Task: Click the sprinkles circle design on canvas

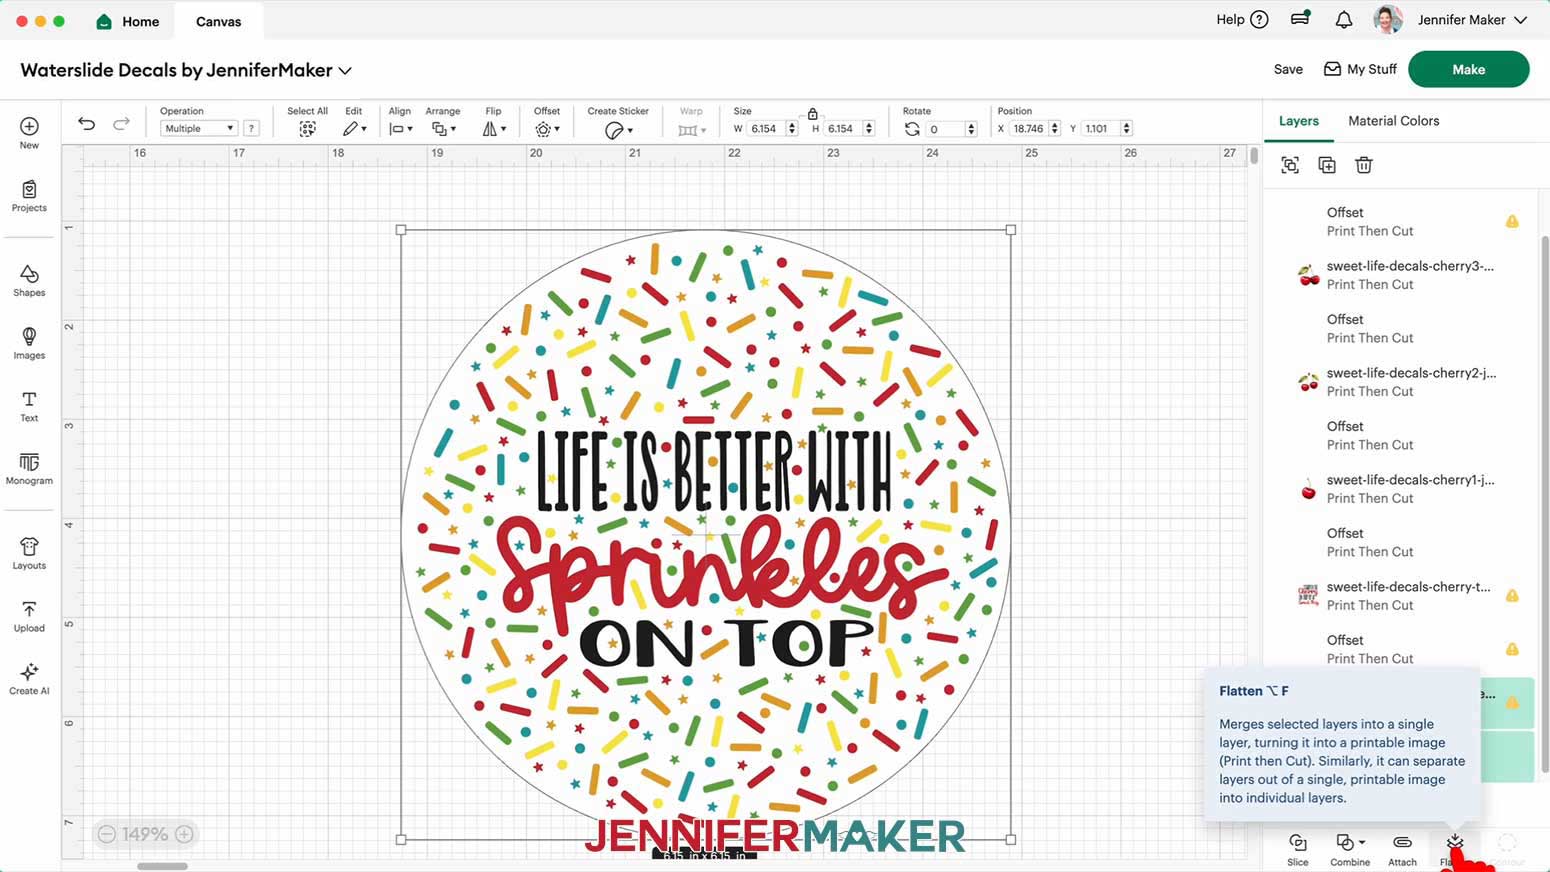Action: coord(706,535)
